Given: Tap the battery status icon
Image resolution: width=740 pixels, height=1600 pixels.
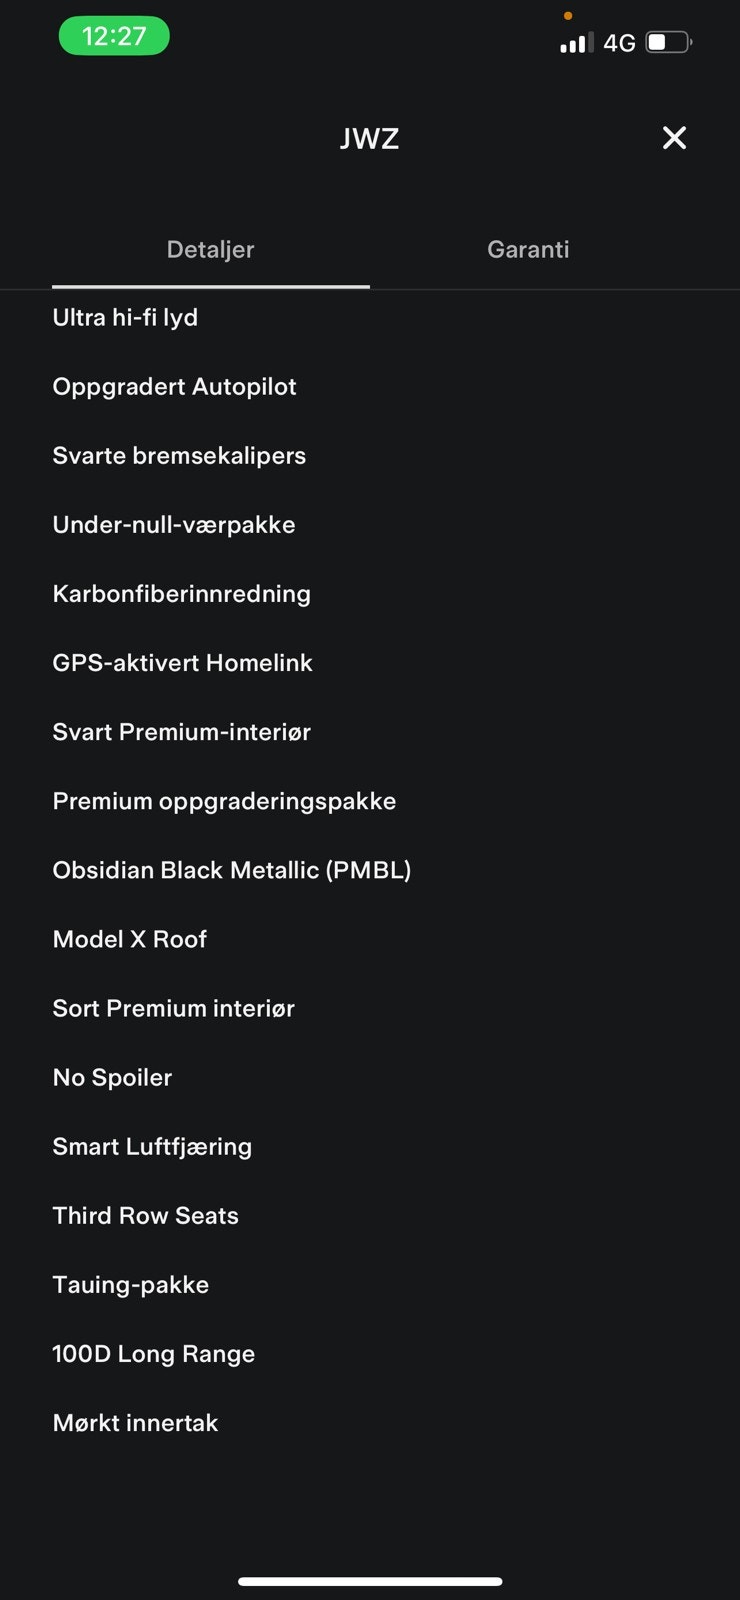Looking at the screenshot, I should pos(669,42).
